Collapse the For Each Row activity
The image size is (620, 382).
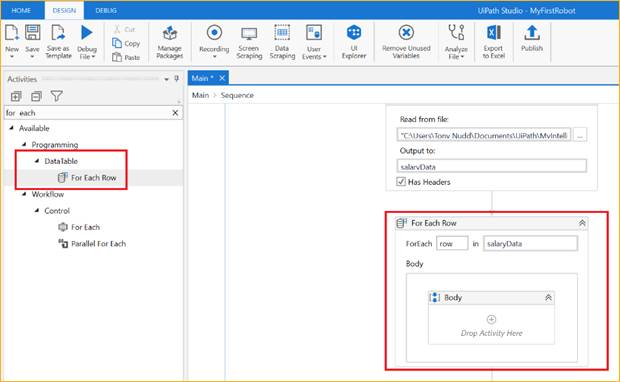582,223
